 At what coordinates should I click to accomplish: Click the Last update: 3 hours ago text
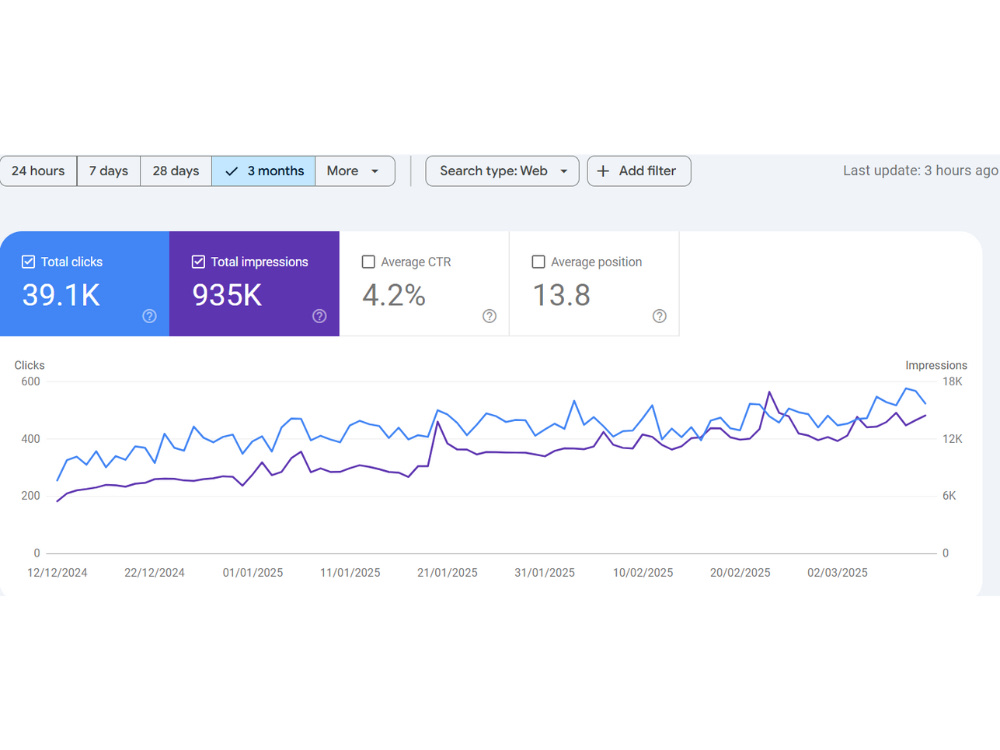(920, 170)
